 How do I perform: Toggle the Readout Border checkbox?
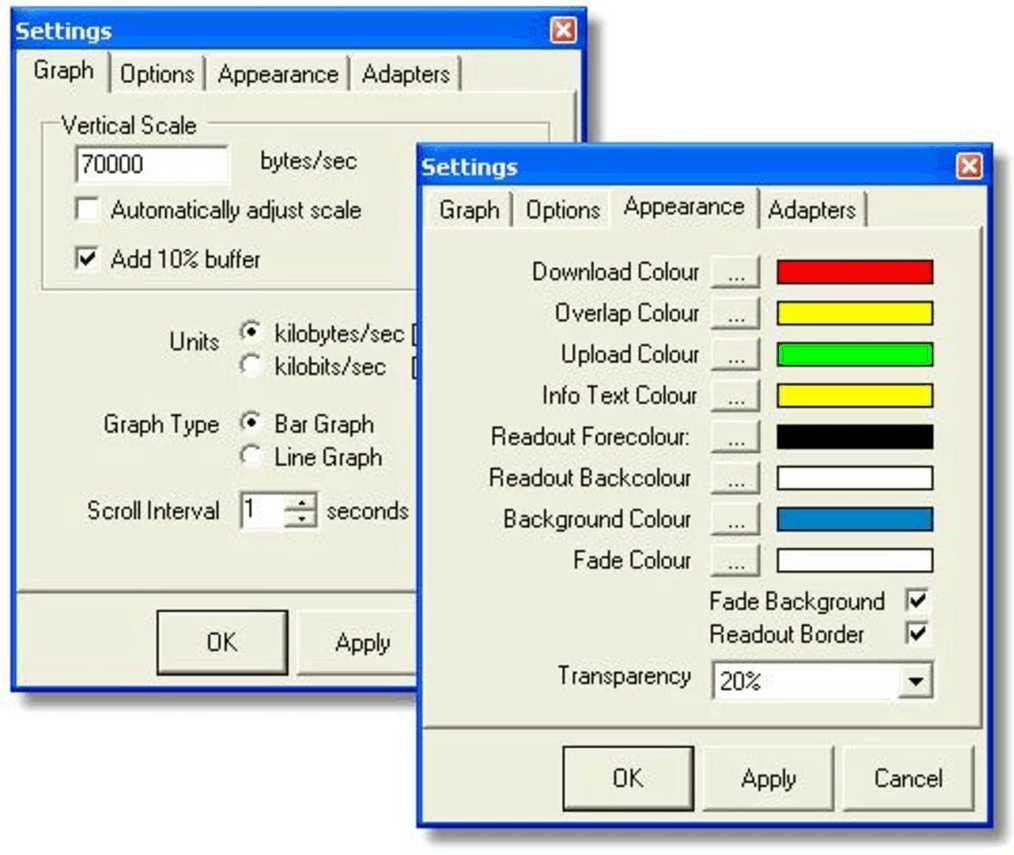917,633
